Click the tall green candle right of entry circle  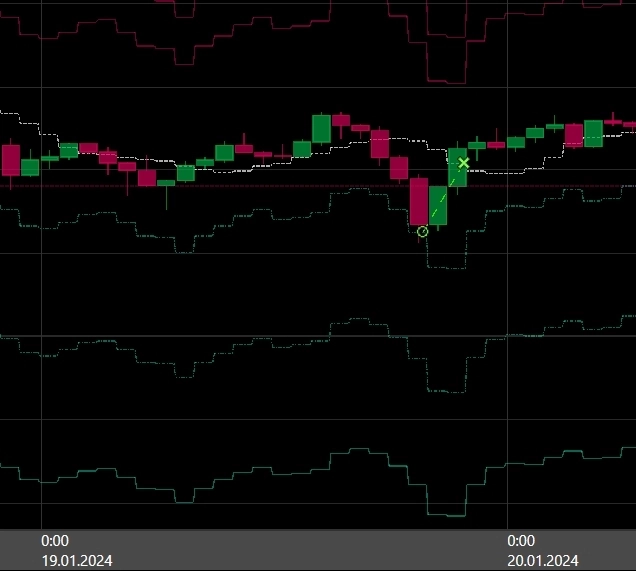click(x=438, y=205)
